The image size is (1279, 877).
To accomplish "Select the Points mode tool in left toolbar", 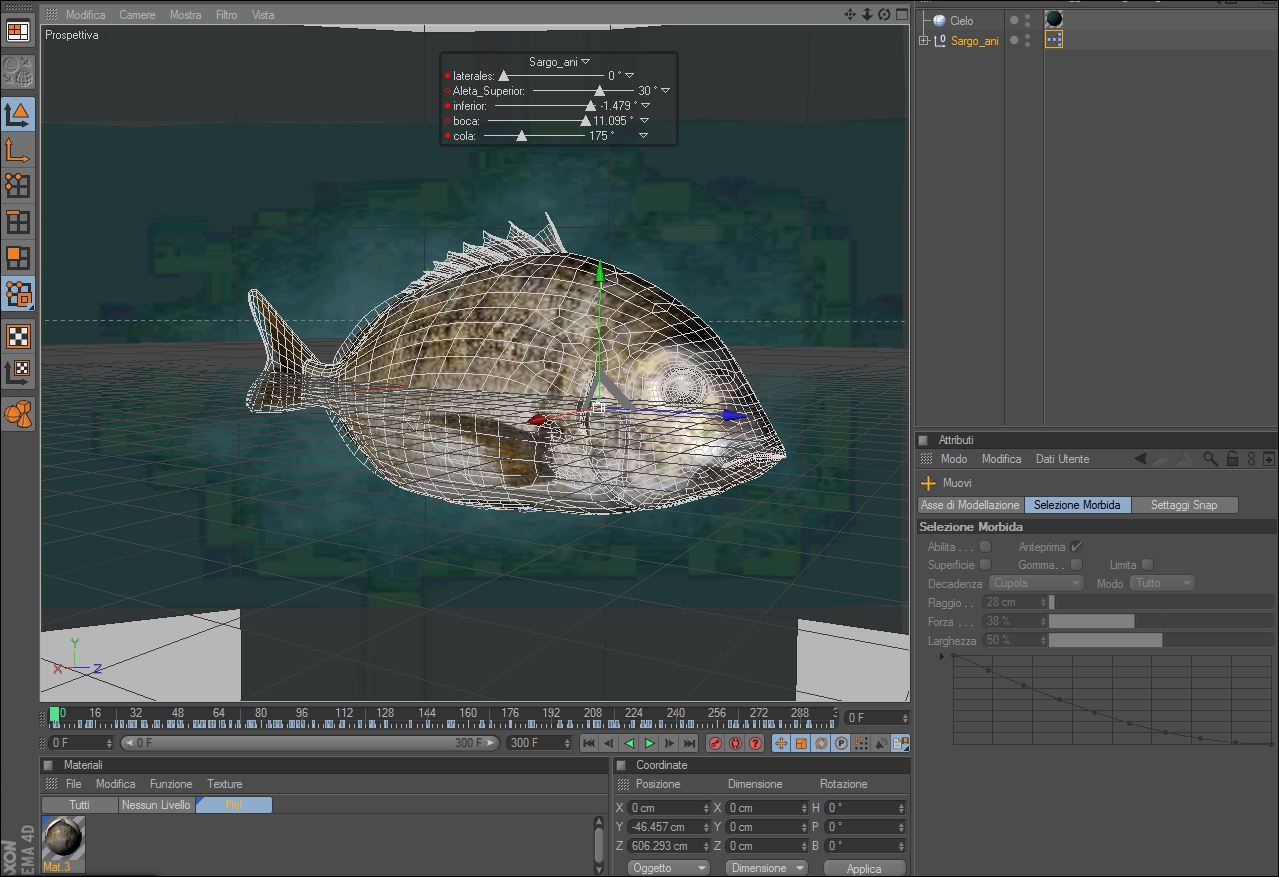I will tap(18, 186).
